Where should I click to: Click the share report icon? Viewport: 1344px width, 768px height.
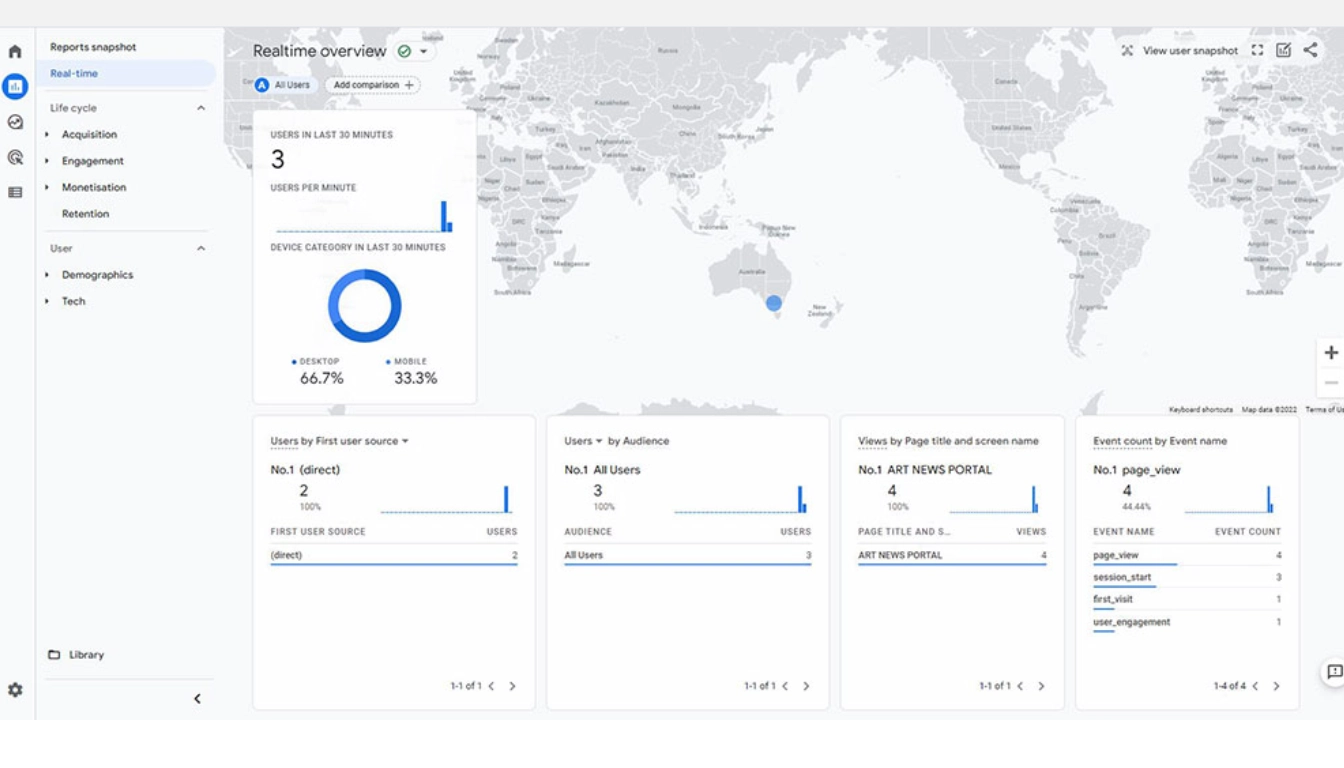[1310, 50]
